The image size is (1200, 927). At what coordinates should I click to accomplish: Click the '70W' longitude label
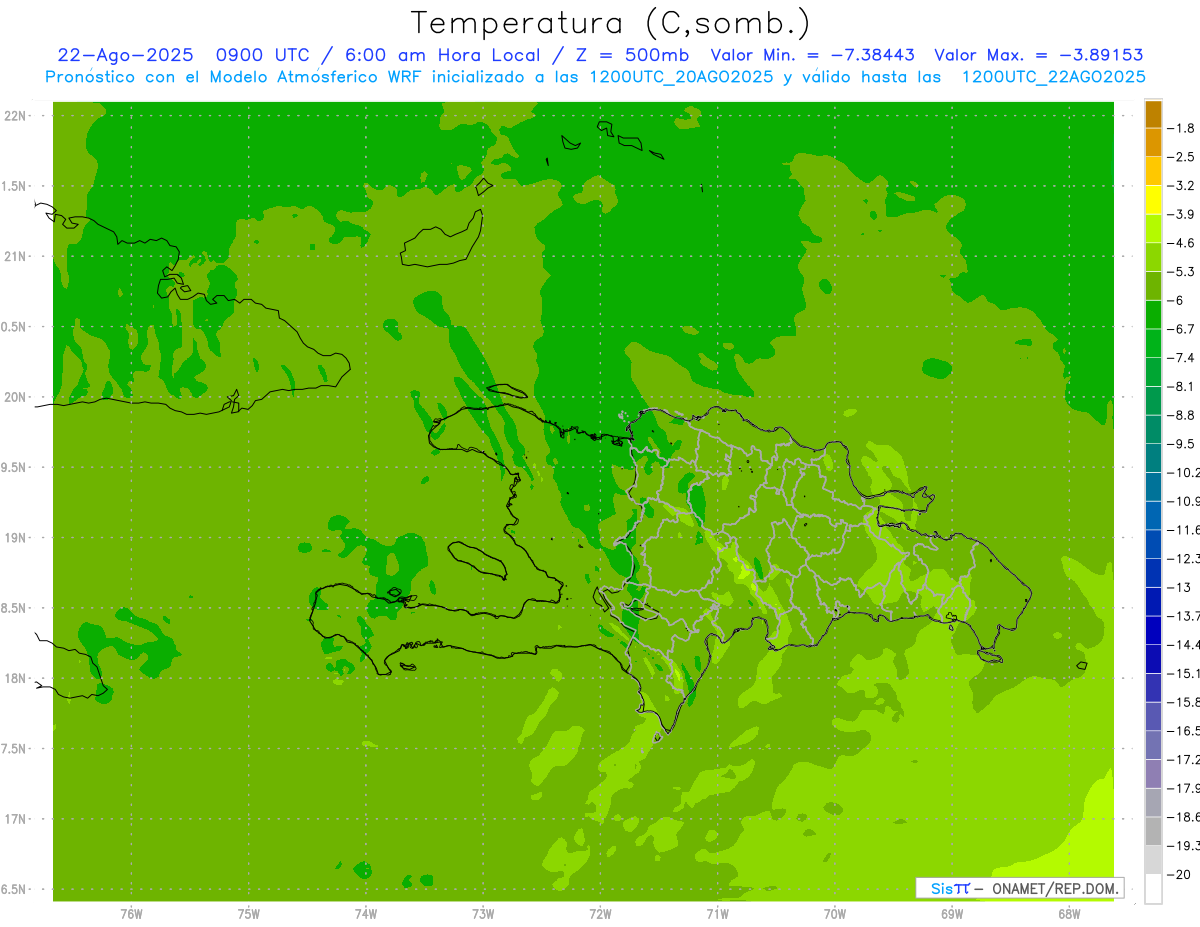click(x=835, y=913)
